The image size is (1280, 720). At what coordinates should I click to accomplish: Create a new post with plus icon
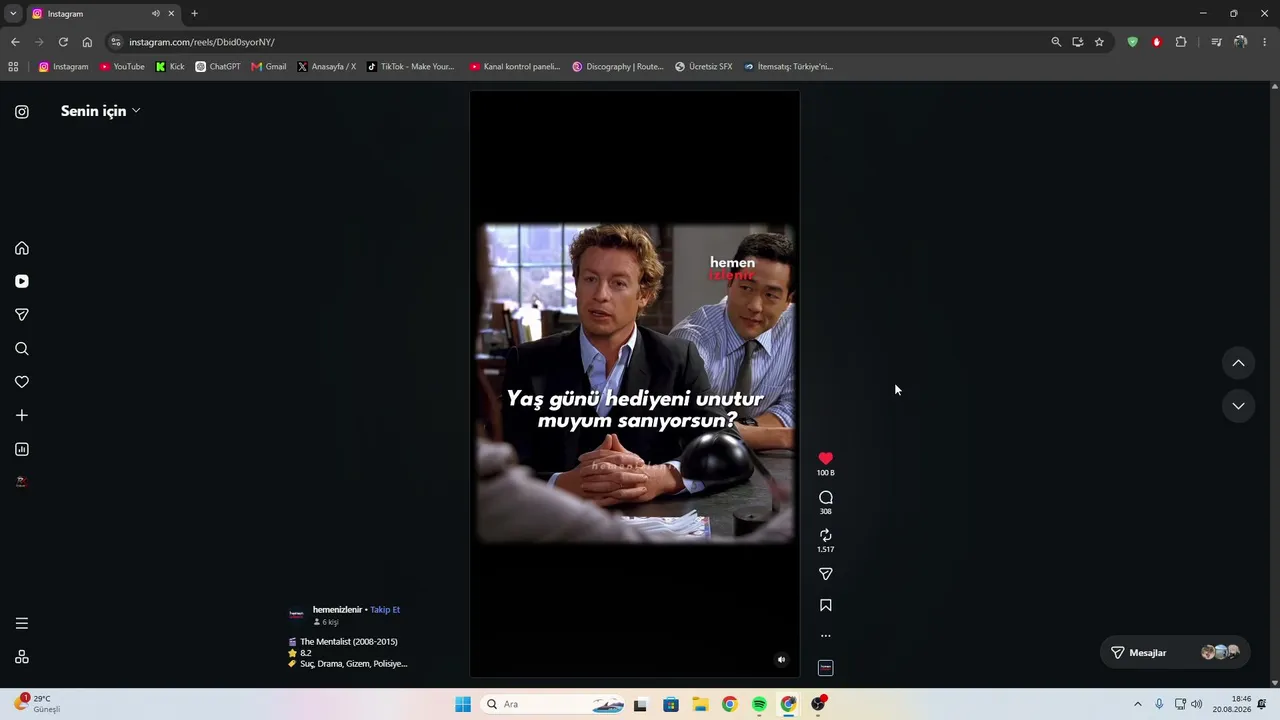pyautogui.click(x=22, y=415)
